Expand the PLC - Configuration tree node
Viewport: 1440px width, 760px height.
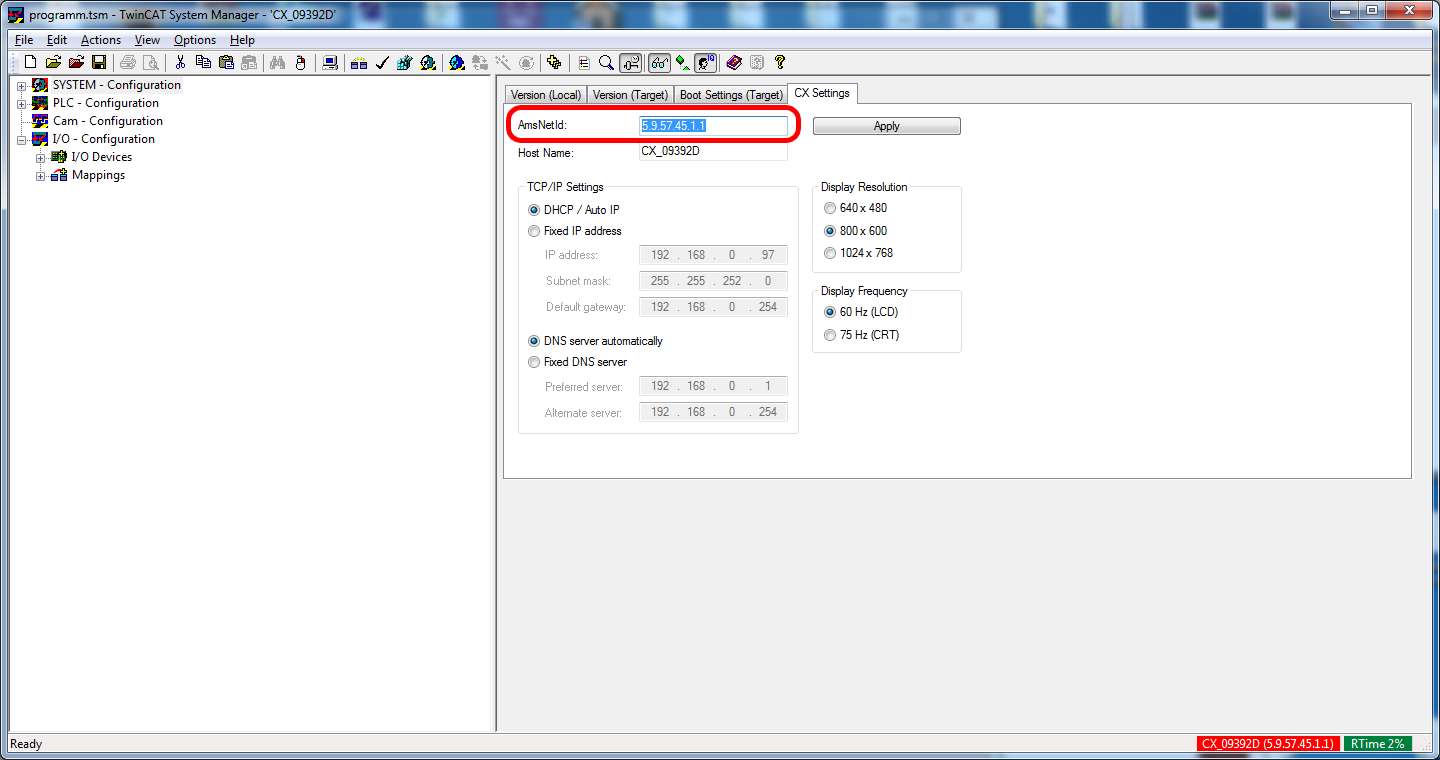tap(21, 104)
